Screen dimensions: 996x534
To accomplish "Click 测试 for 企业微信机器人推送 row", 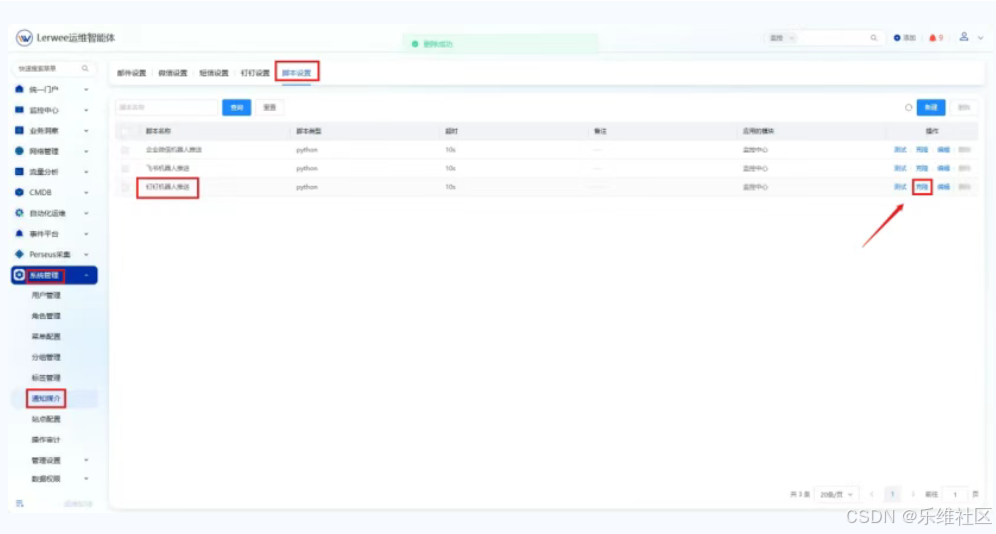I will (x=900, y=150).
